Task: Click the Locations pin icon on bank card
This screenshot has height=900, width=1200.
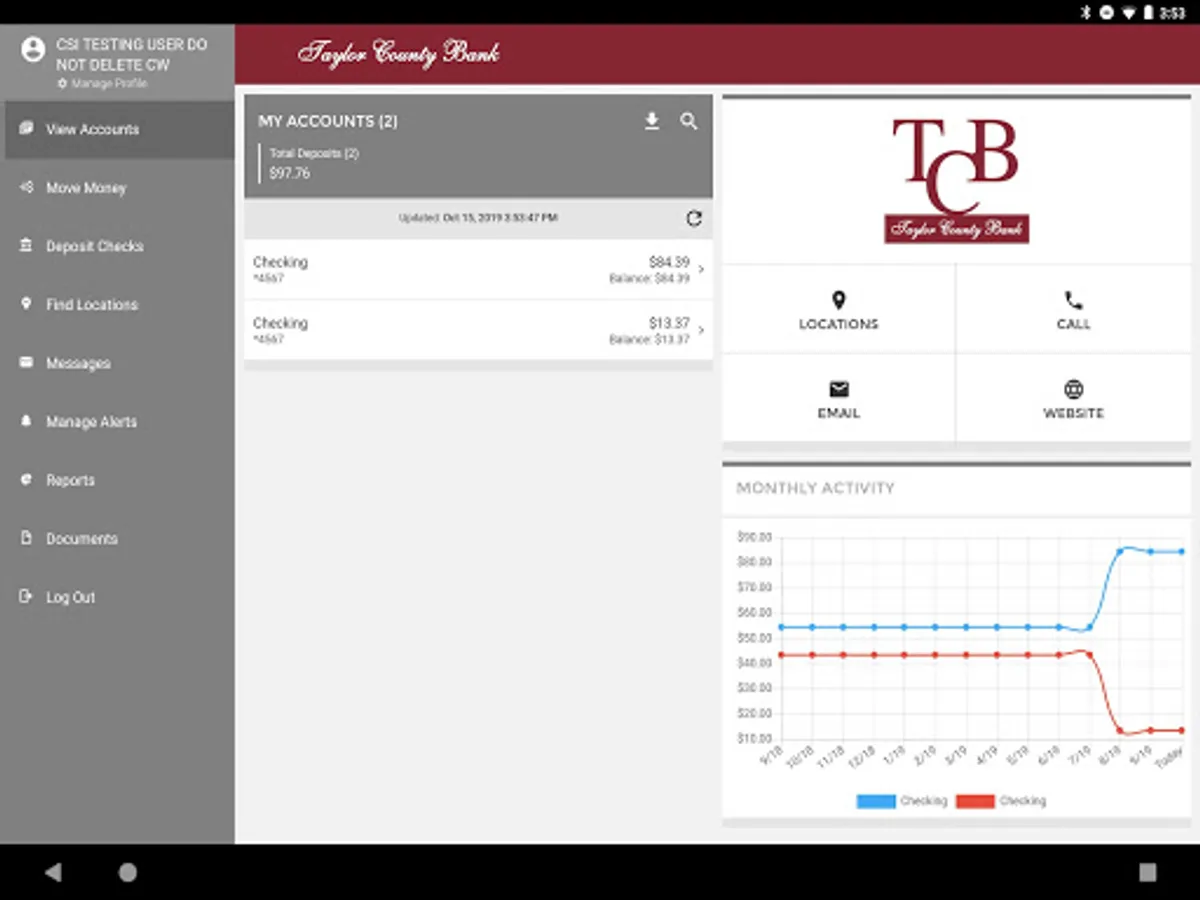Action: (839, 300)
